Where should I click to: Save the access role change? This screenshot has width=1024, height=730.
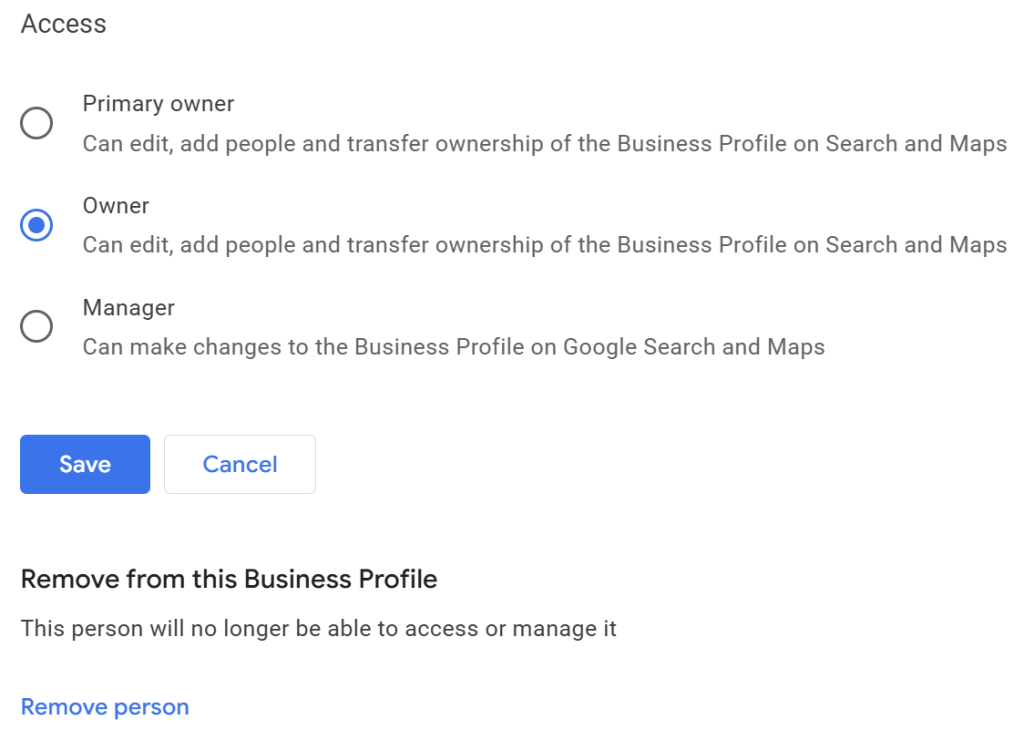[x=85, y=464]
